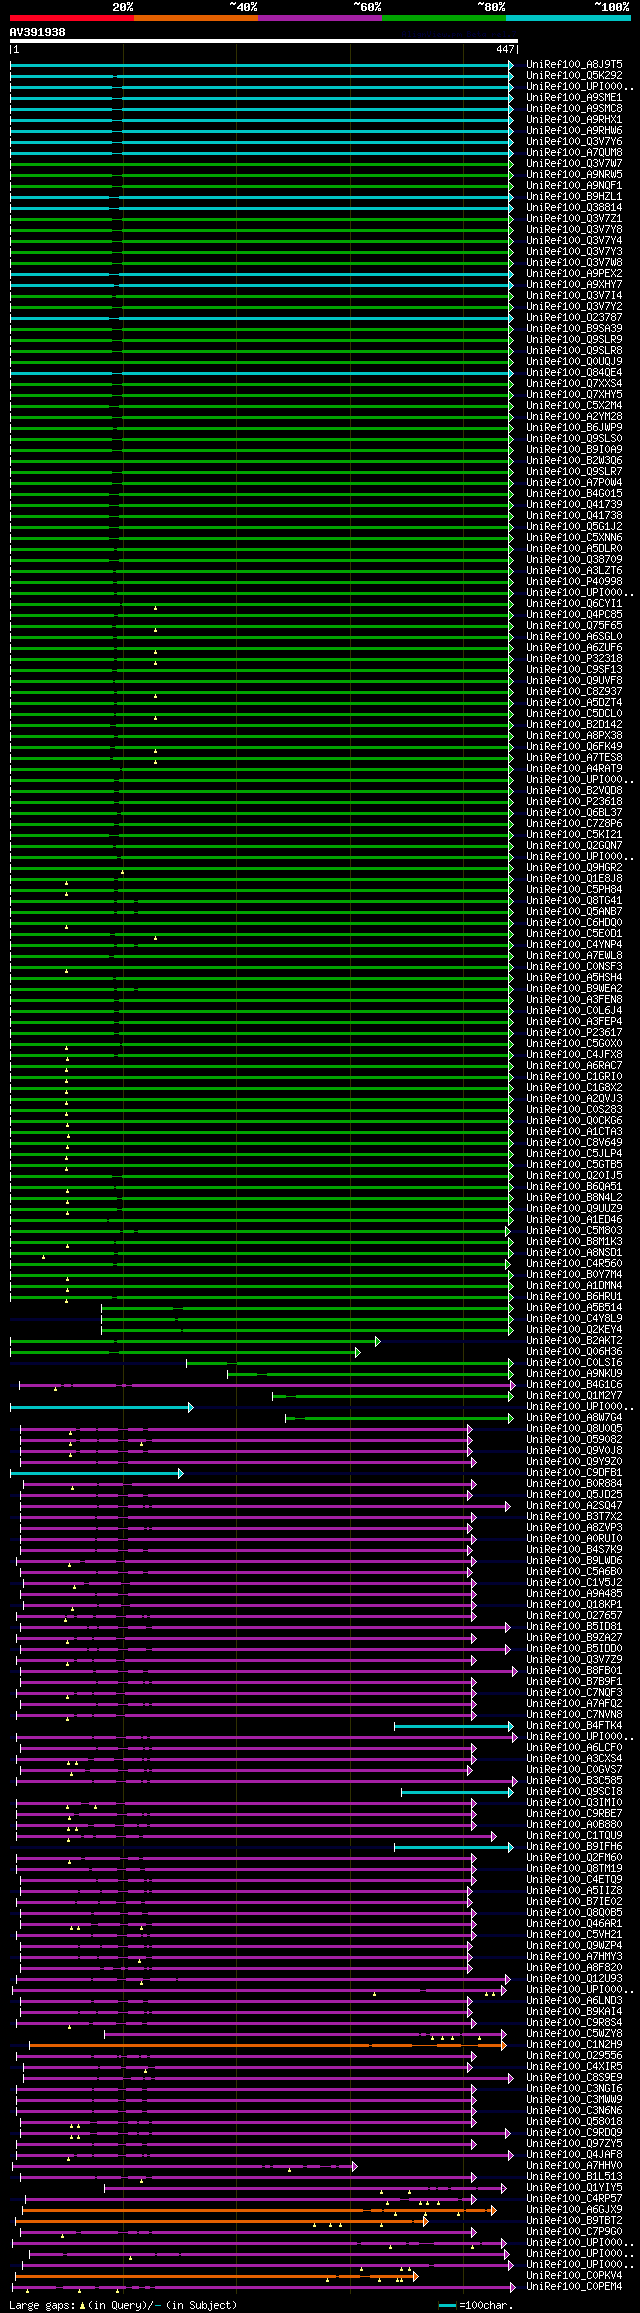Click the query end position label 447
640x2313 pixels.
pyautogui.click(x=505, y=49)
